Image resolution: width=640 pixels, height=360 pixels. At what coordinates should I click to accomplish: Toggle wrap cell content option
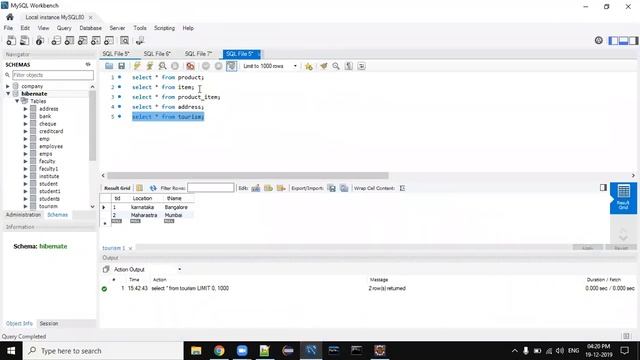[402, 188]
